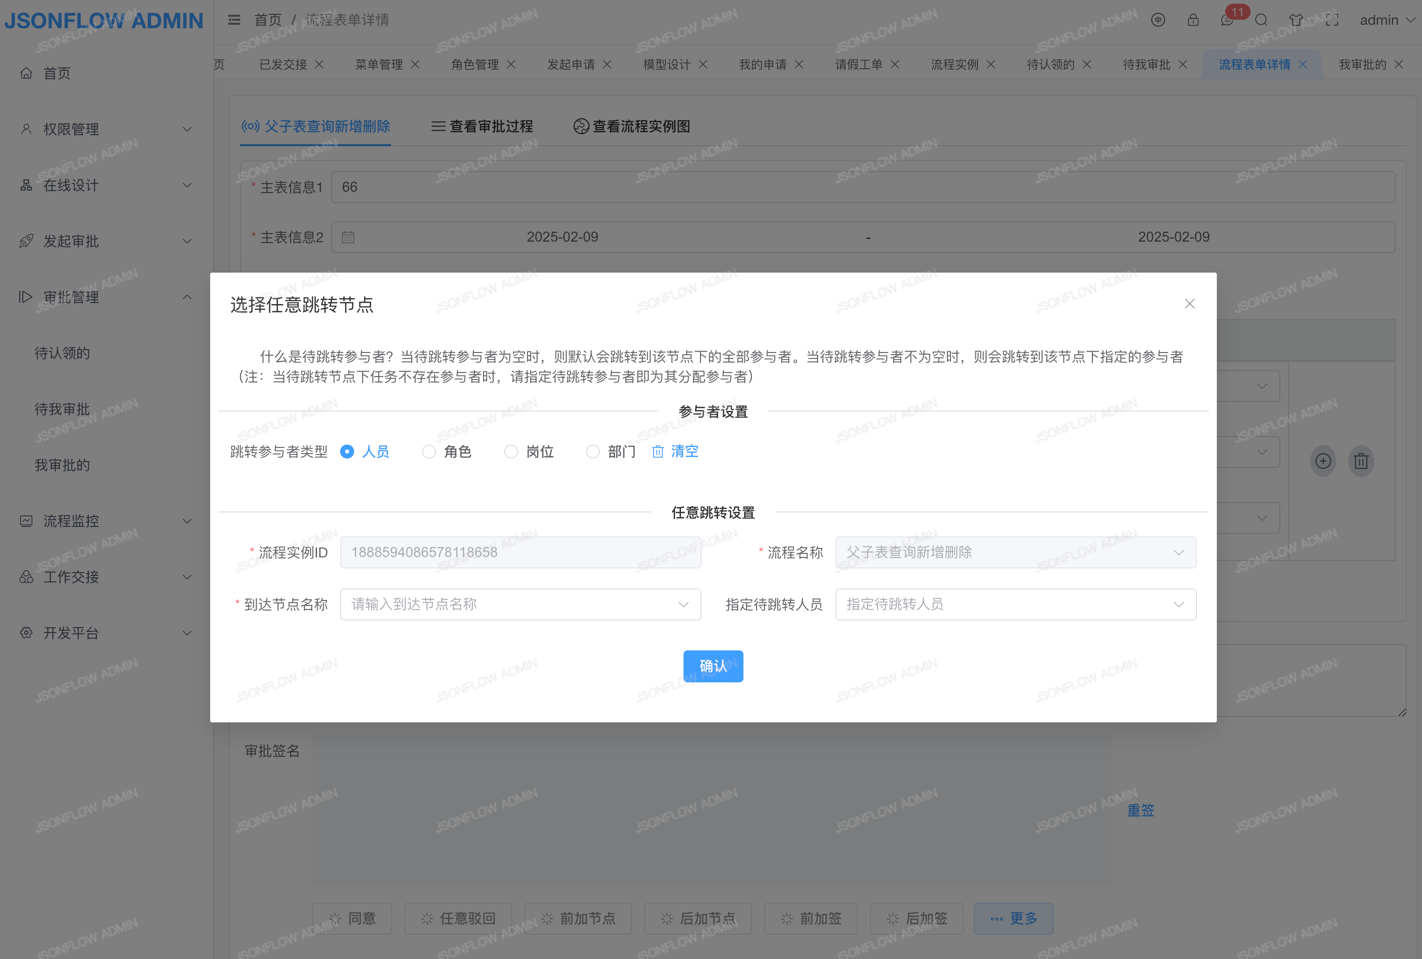Click the 清空 link
The image size is (1422, 959).
point(684,452)
